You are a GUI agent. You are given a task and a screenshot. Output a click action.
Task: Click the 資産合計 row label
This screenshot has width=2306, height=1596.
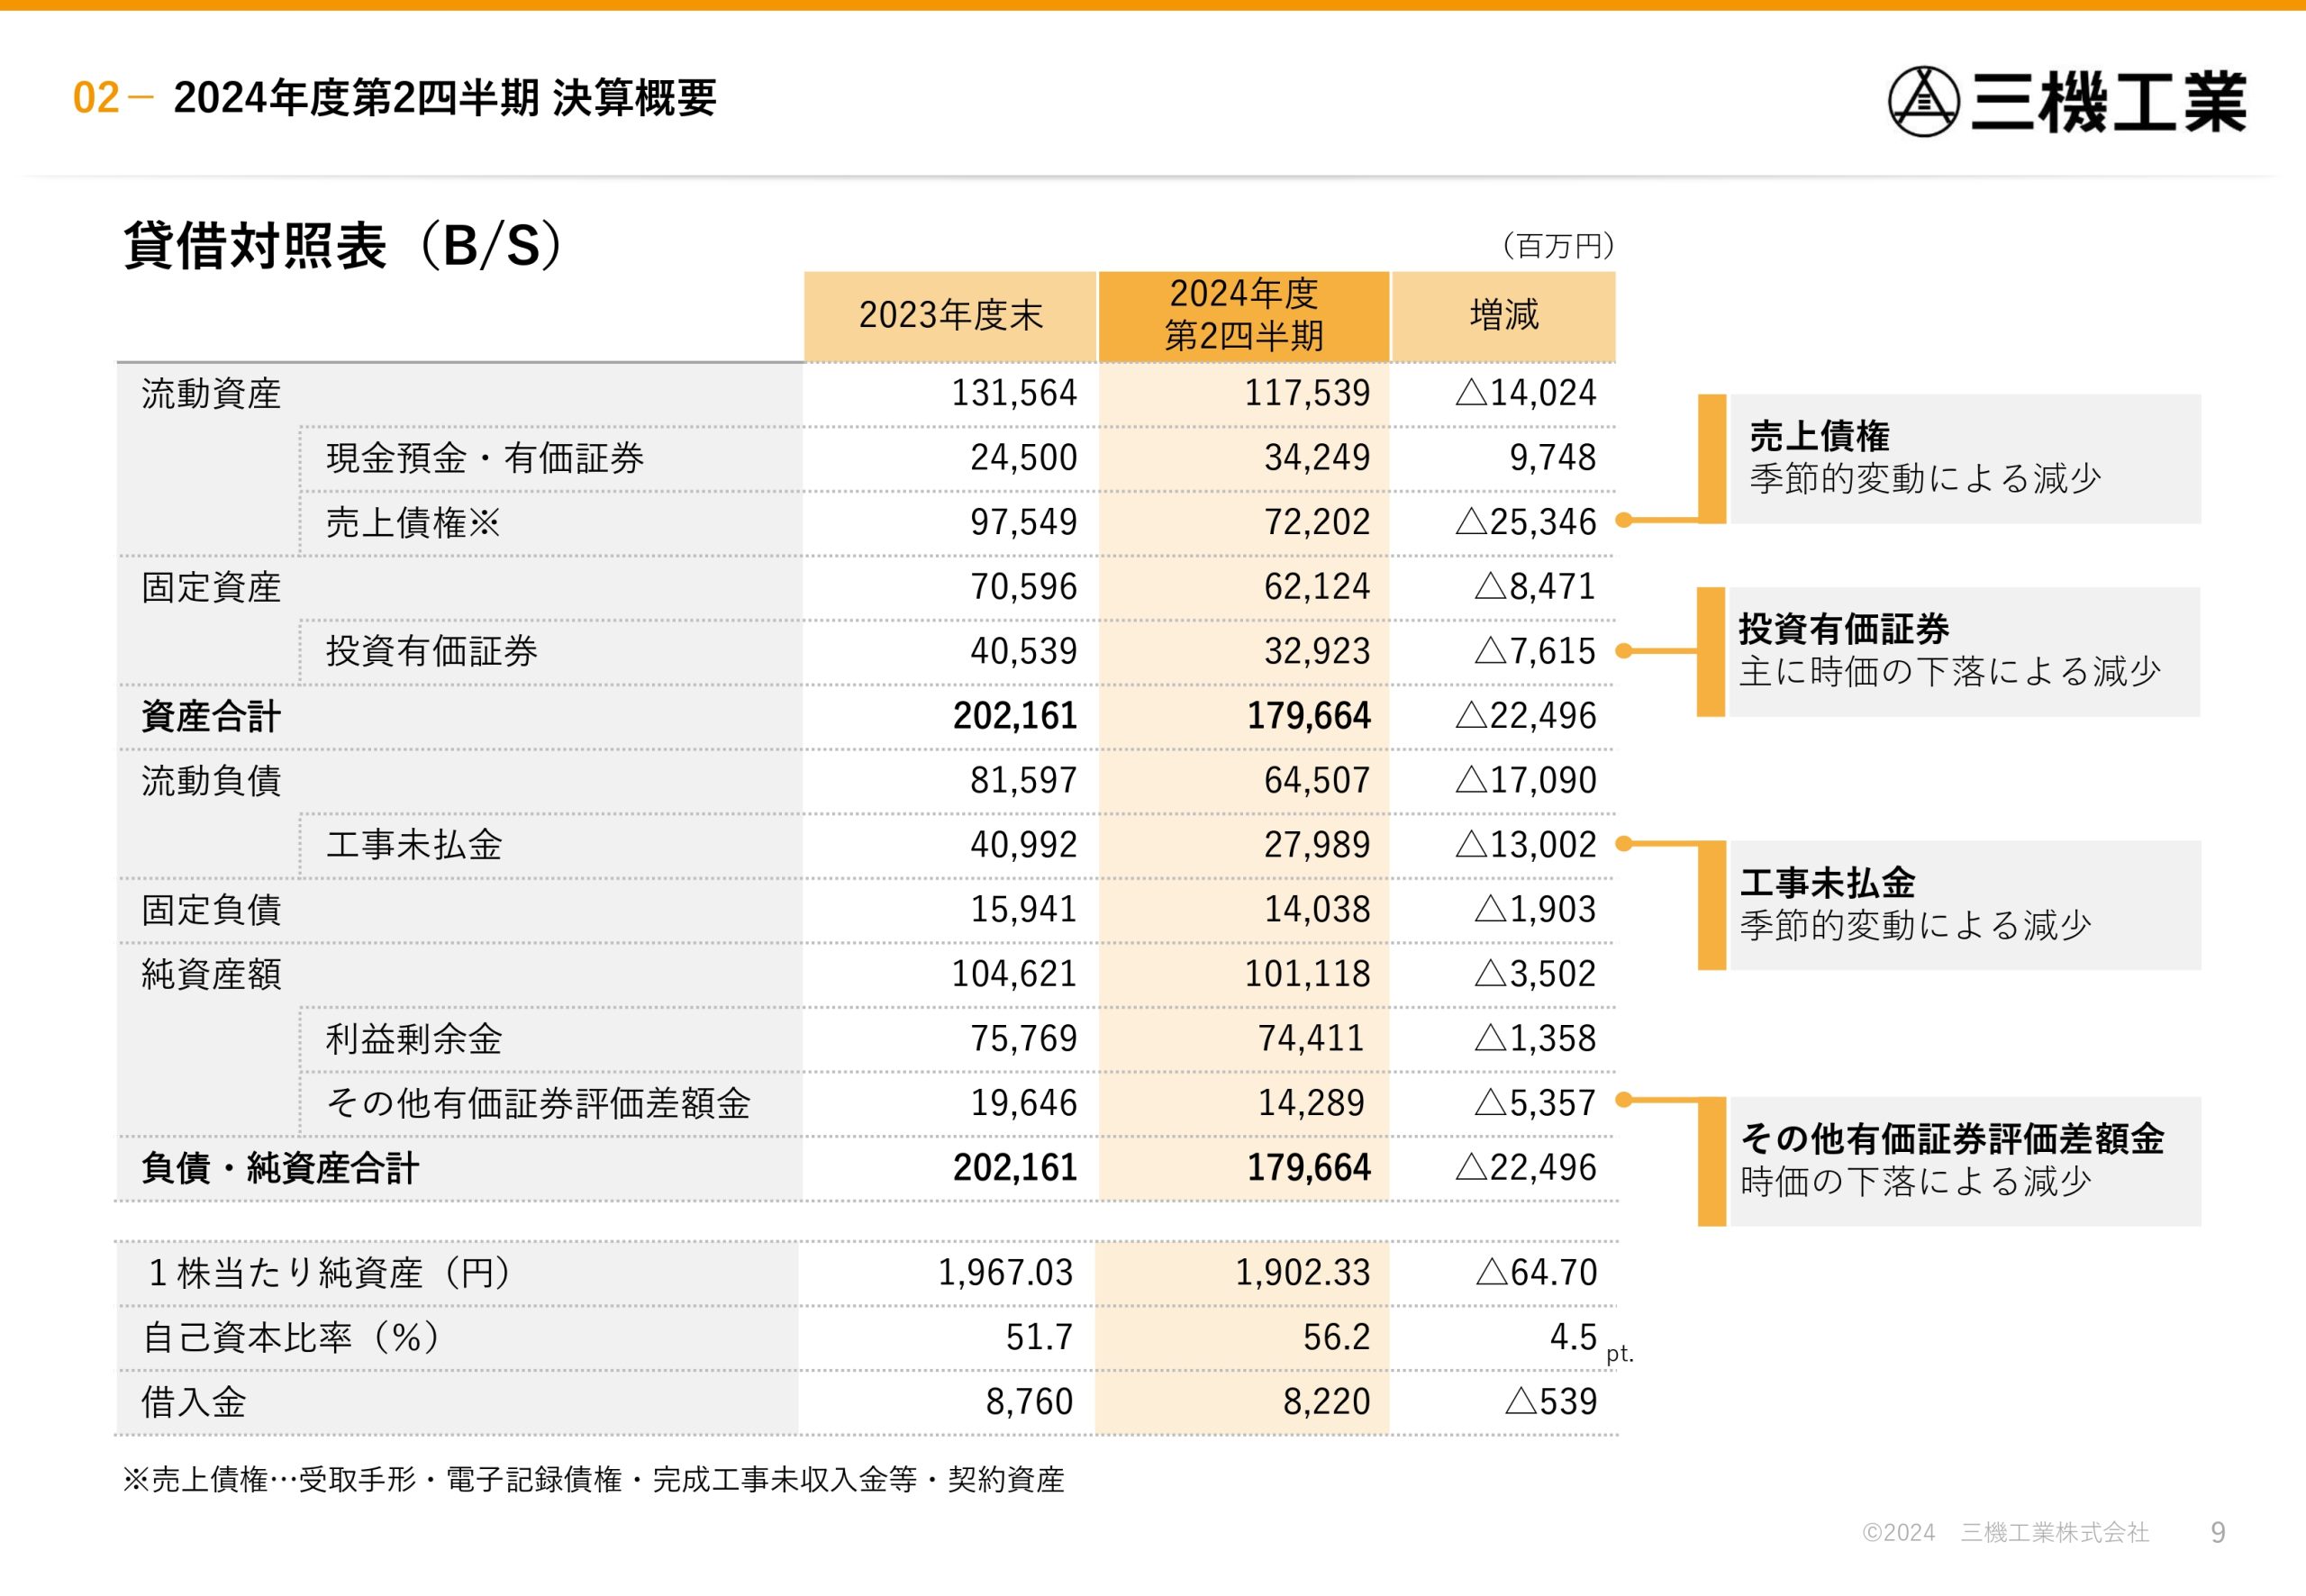211,716
